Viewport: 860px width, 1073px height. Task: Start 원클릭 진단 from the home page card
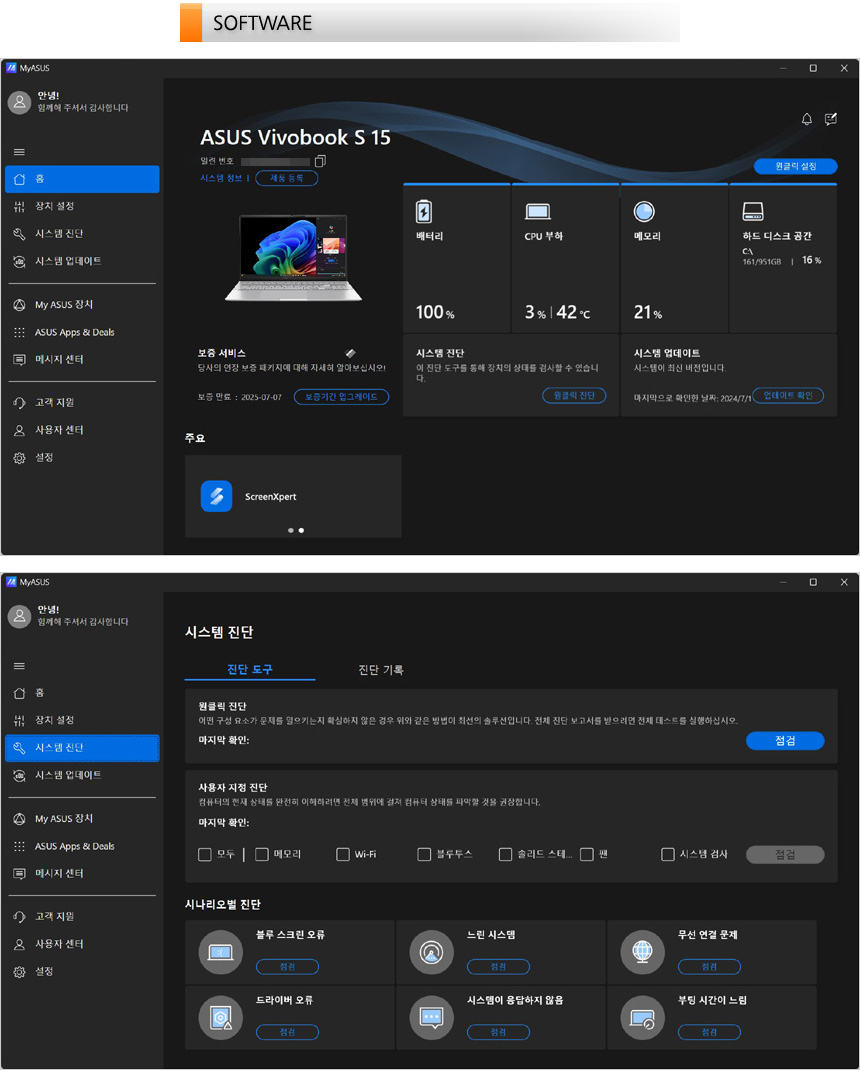click(574, 396)
